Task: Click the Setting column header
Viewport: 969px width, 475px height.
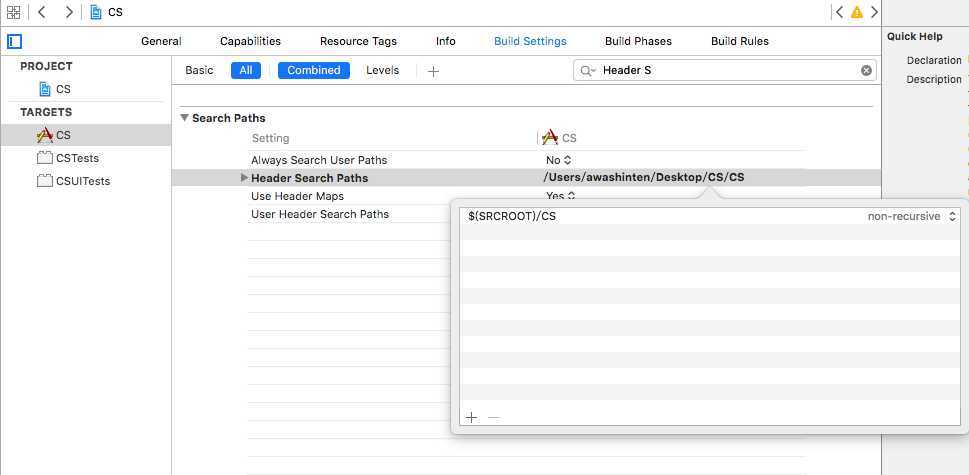Action: (x=270, y=138)
